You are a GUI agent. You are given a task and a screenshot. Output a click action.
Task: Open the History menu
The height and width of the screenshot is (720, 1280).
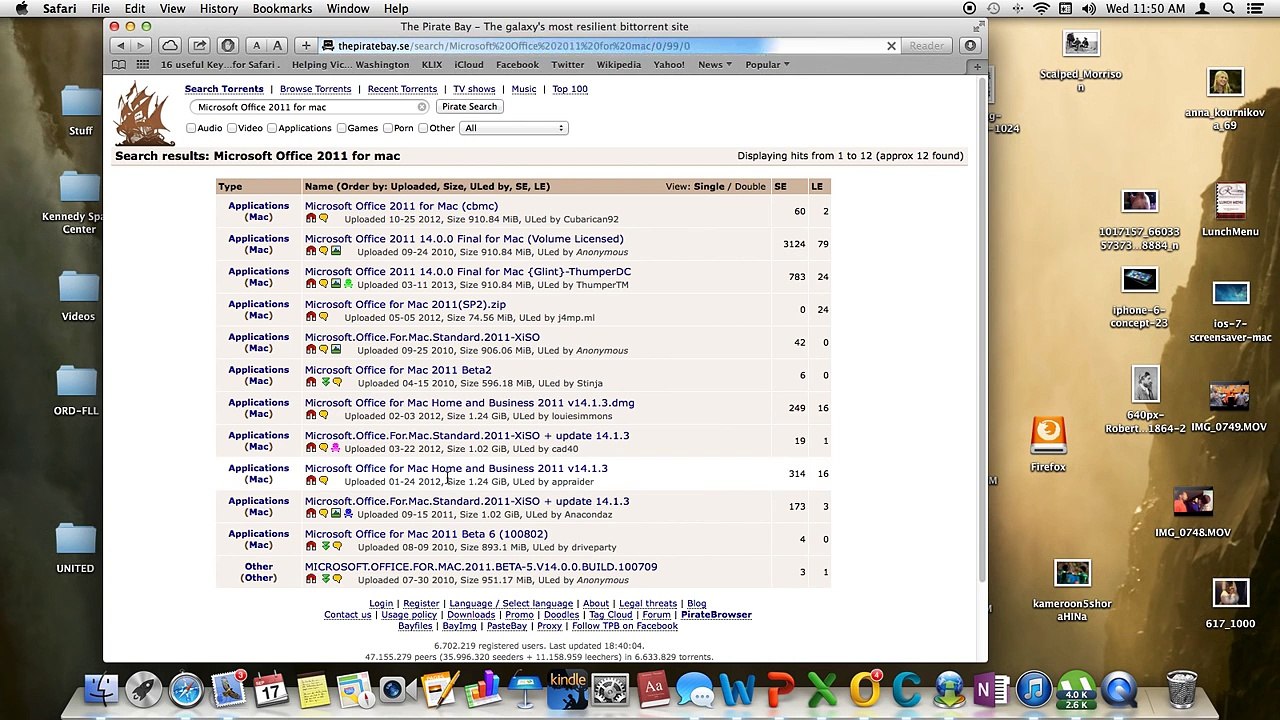pos(218,9)
